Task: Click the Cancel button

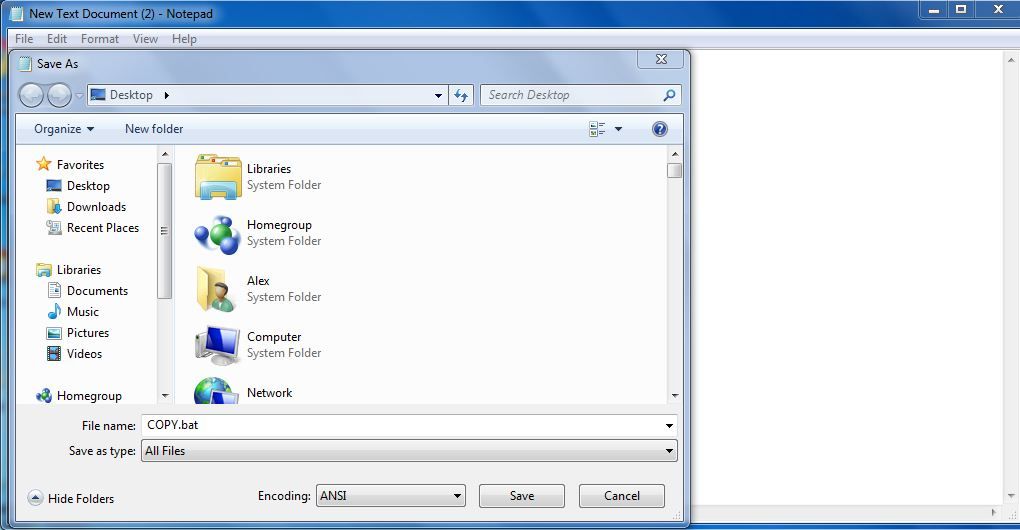Action: tap(622, 496)
